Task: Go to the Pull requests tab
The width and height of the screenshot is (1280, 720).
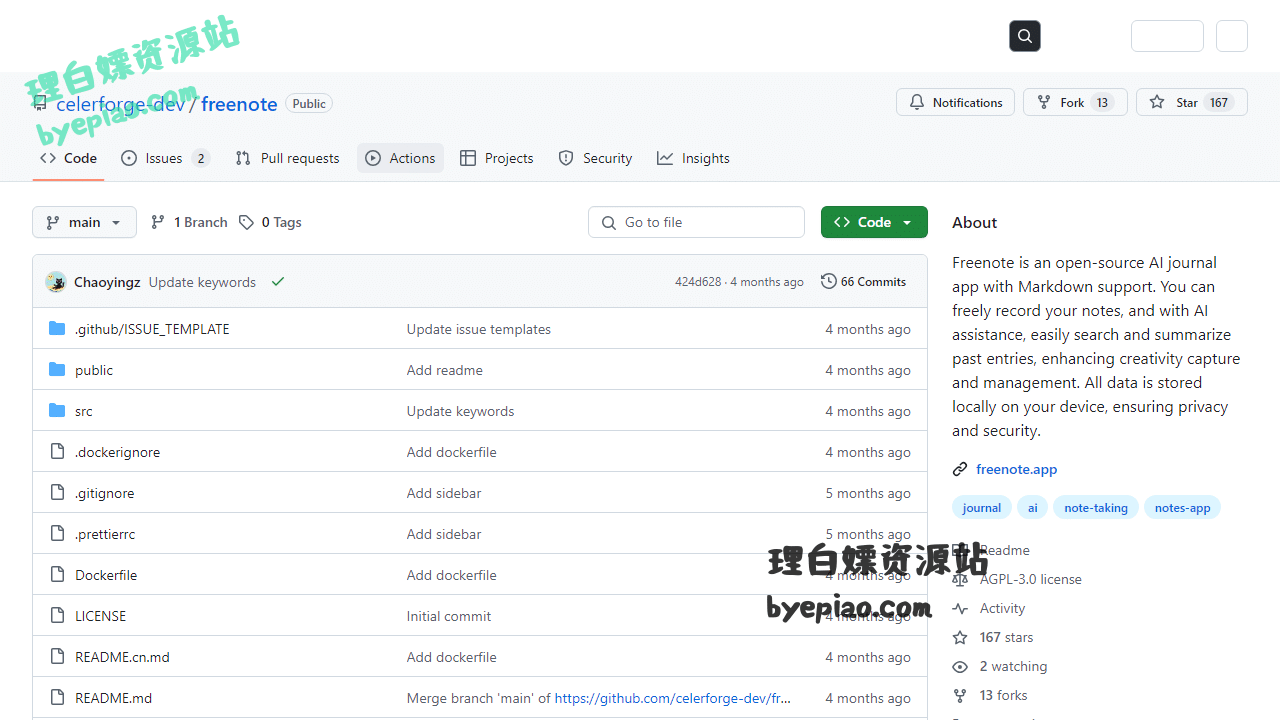Action: [x=287, y=158]
